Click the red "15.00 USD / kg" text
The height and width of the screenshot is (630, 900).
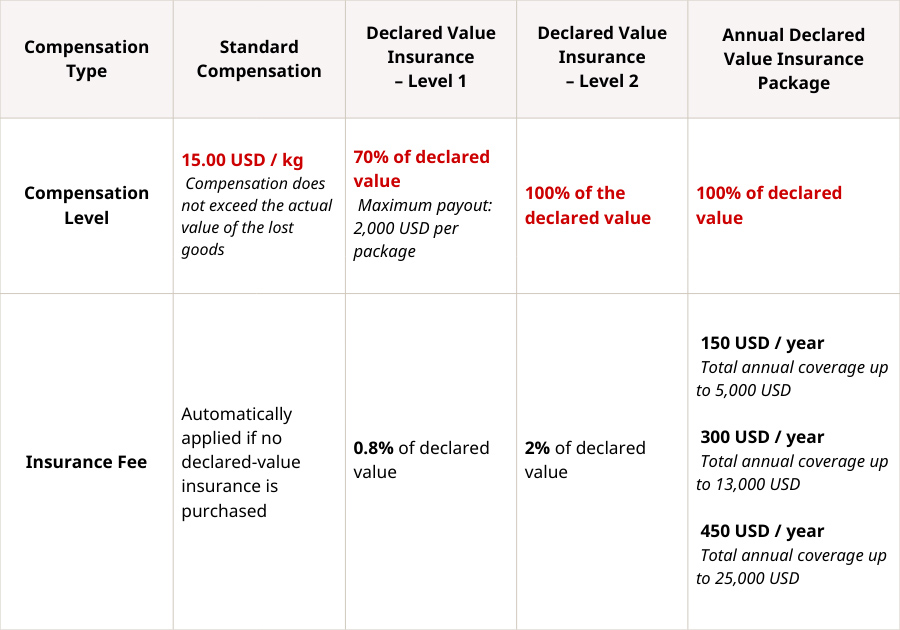tap(242, 160)
